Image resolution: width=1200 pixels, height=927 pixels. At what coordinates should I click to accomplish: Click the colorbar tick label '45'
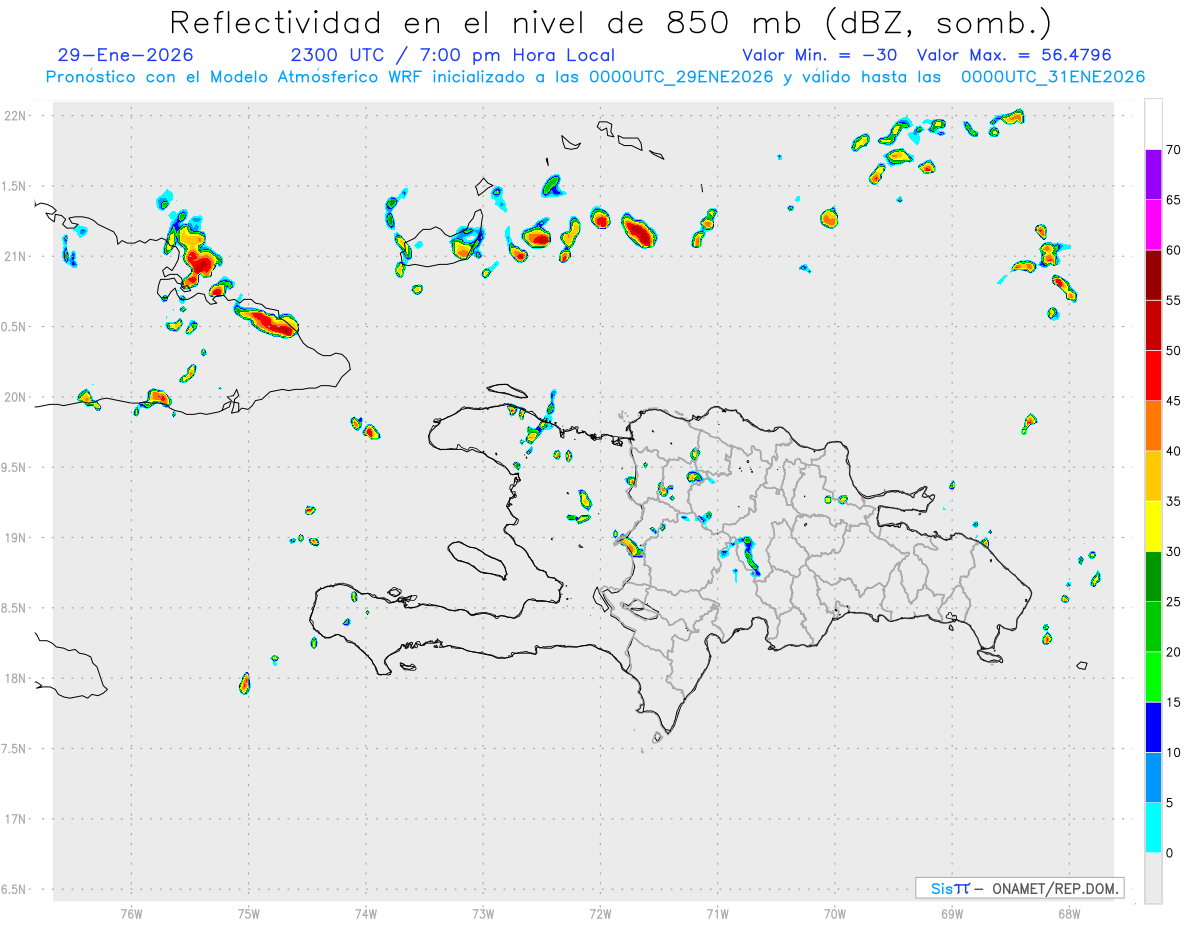(x=1173, y=401)
